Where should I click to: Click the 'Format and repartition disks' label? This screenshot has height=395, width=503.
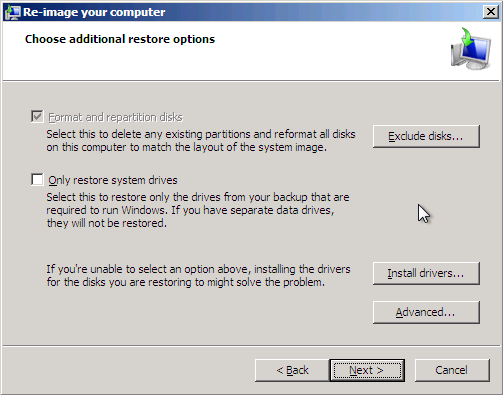[x=115, y=117]
